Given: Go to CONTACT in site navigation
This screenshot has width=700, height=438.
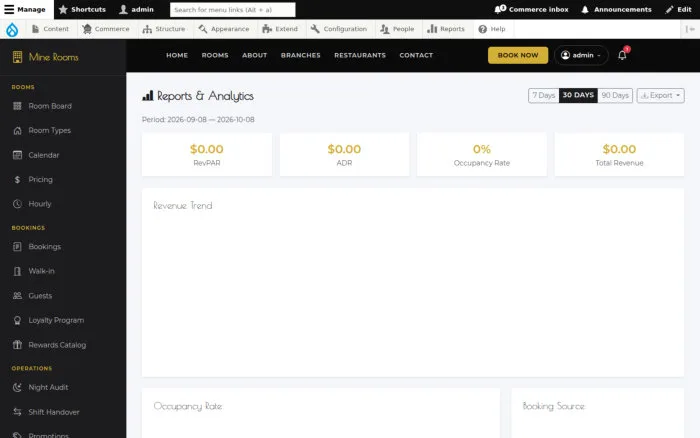Looking at the screenshot, I should pyautogui.click(x=416, y=55).
